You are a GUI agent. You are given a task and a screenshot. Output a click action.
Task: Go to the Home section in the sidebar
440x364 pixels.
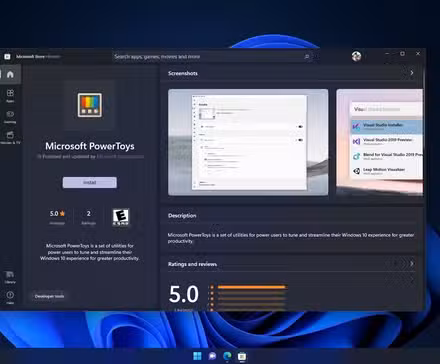pos(10,74)
